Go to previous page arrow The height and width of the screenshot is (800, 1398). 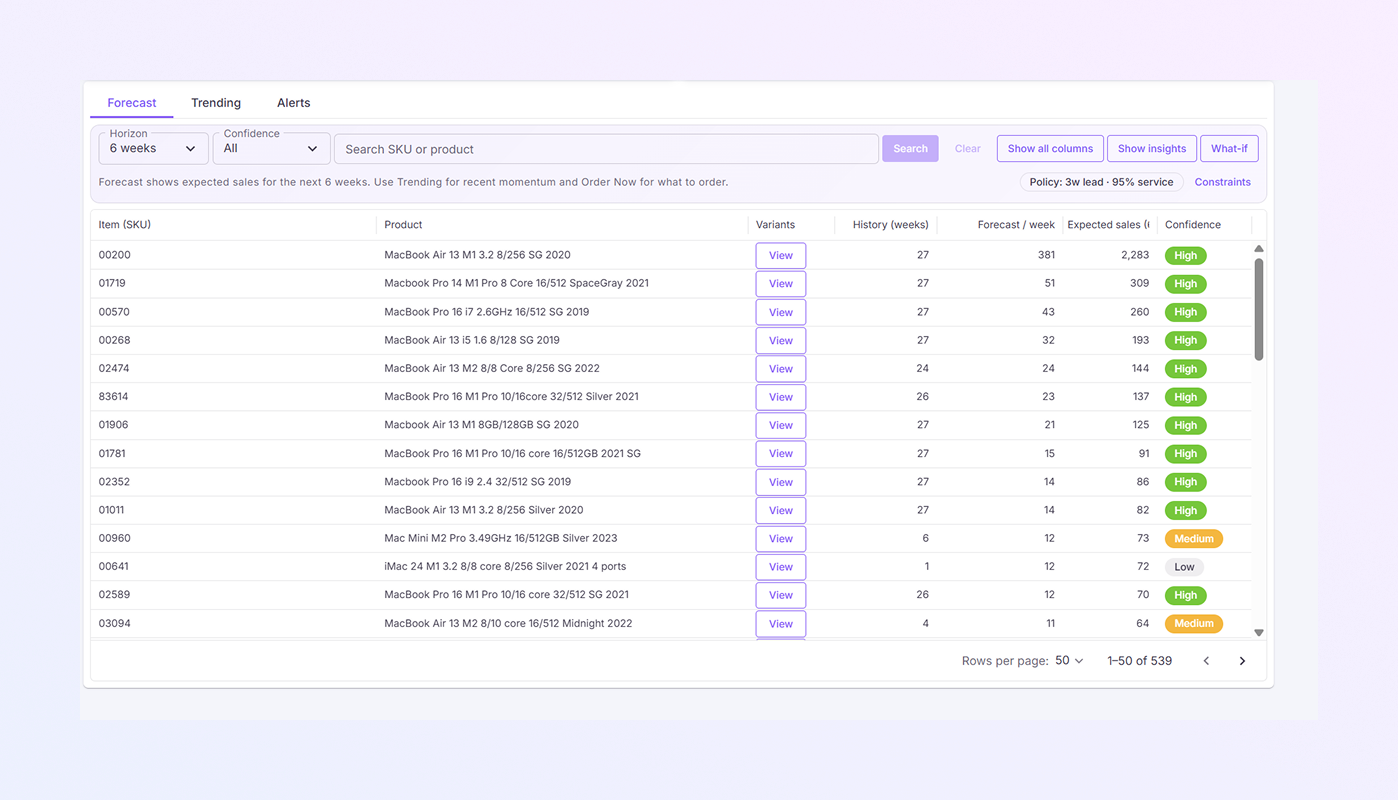point(1206,661)
